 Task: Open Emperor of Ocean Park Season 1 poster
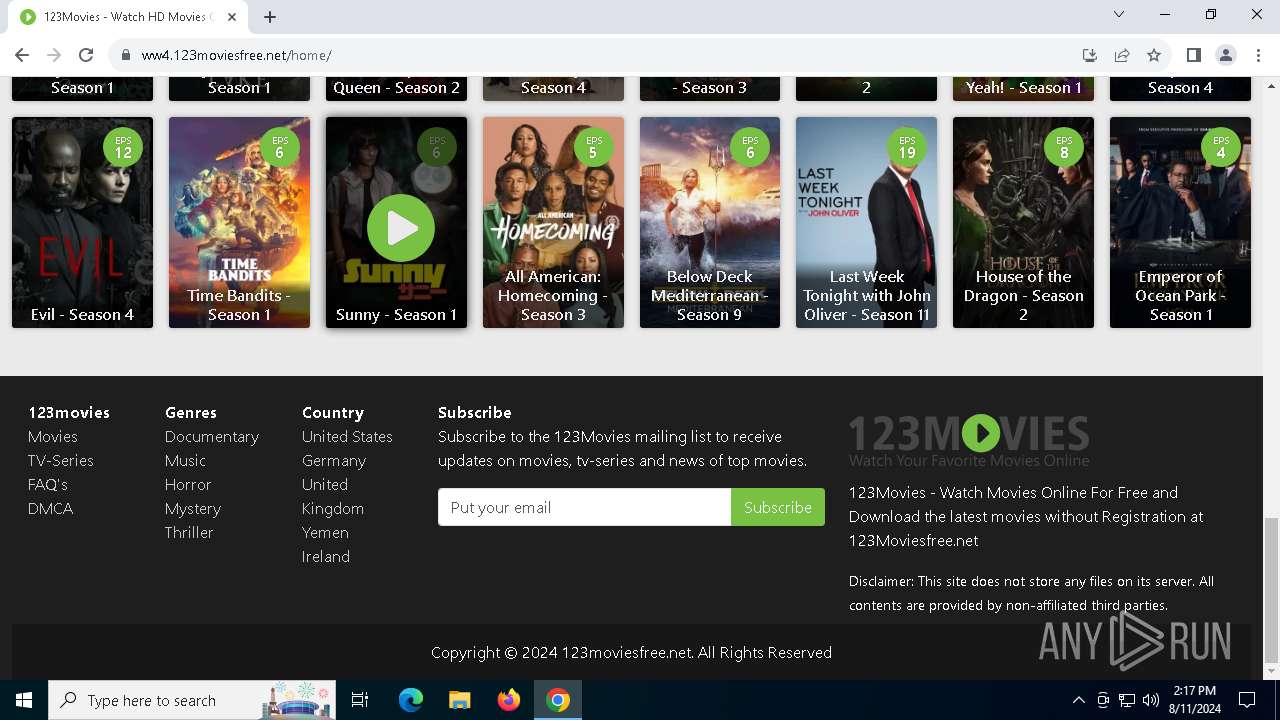(1180, 222)
